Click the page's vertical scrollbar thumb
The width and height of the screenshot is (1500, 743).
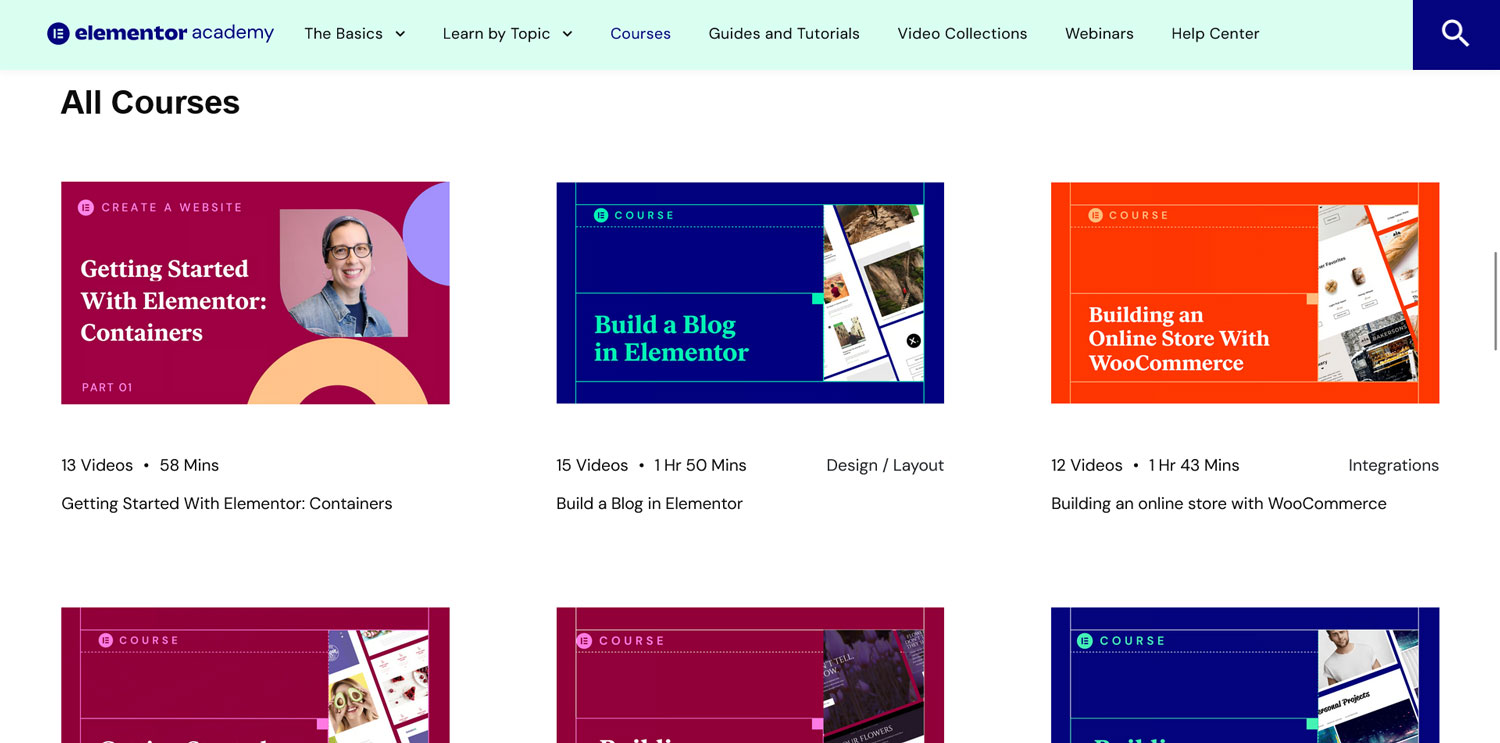pyautogui.click(x=1495, y=300)
